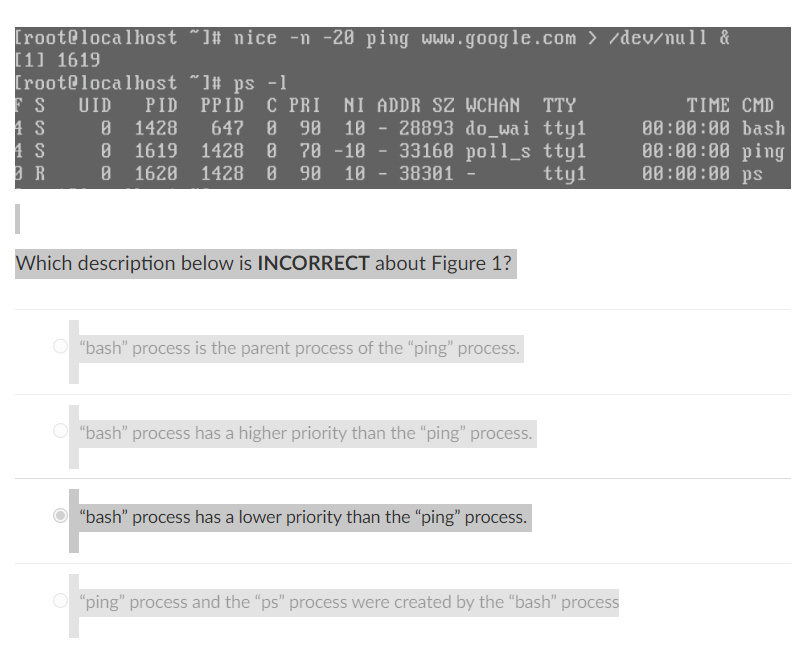The width and height of the screenshot is (802, 645).
Task: Click the answer stating bash has higher priority
Action: pyautogui.click(x=306, y=433)
